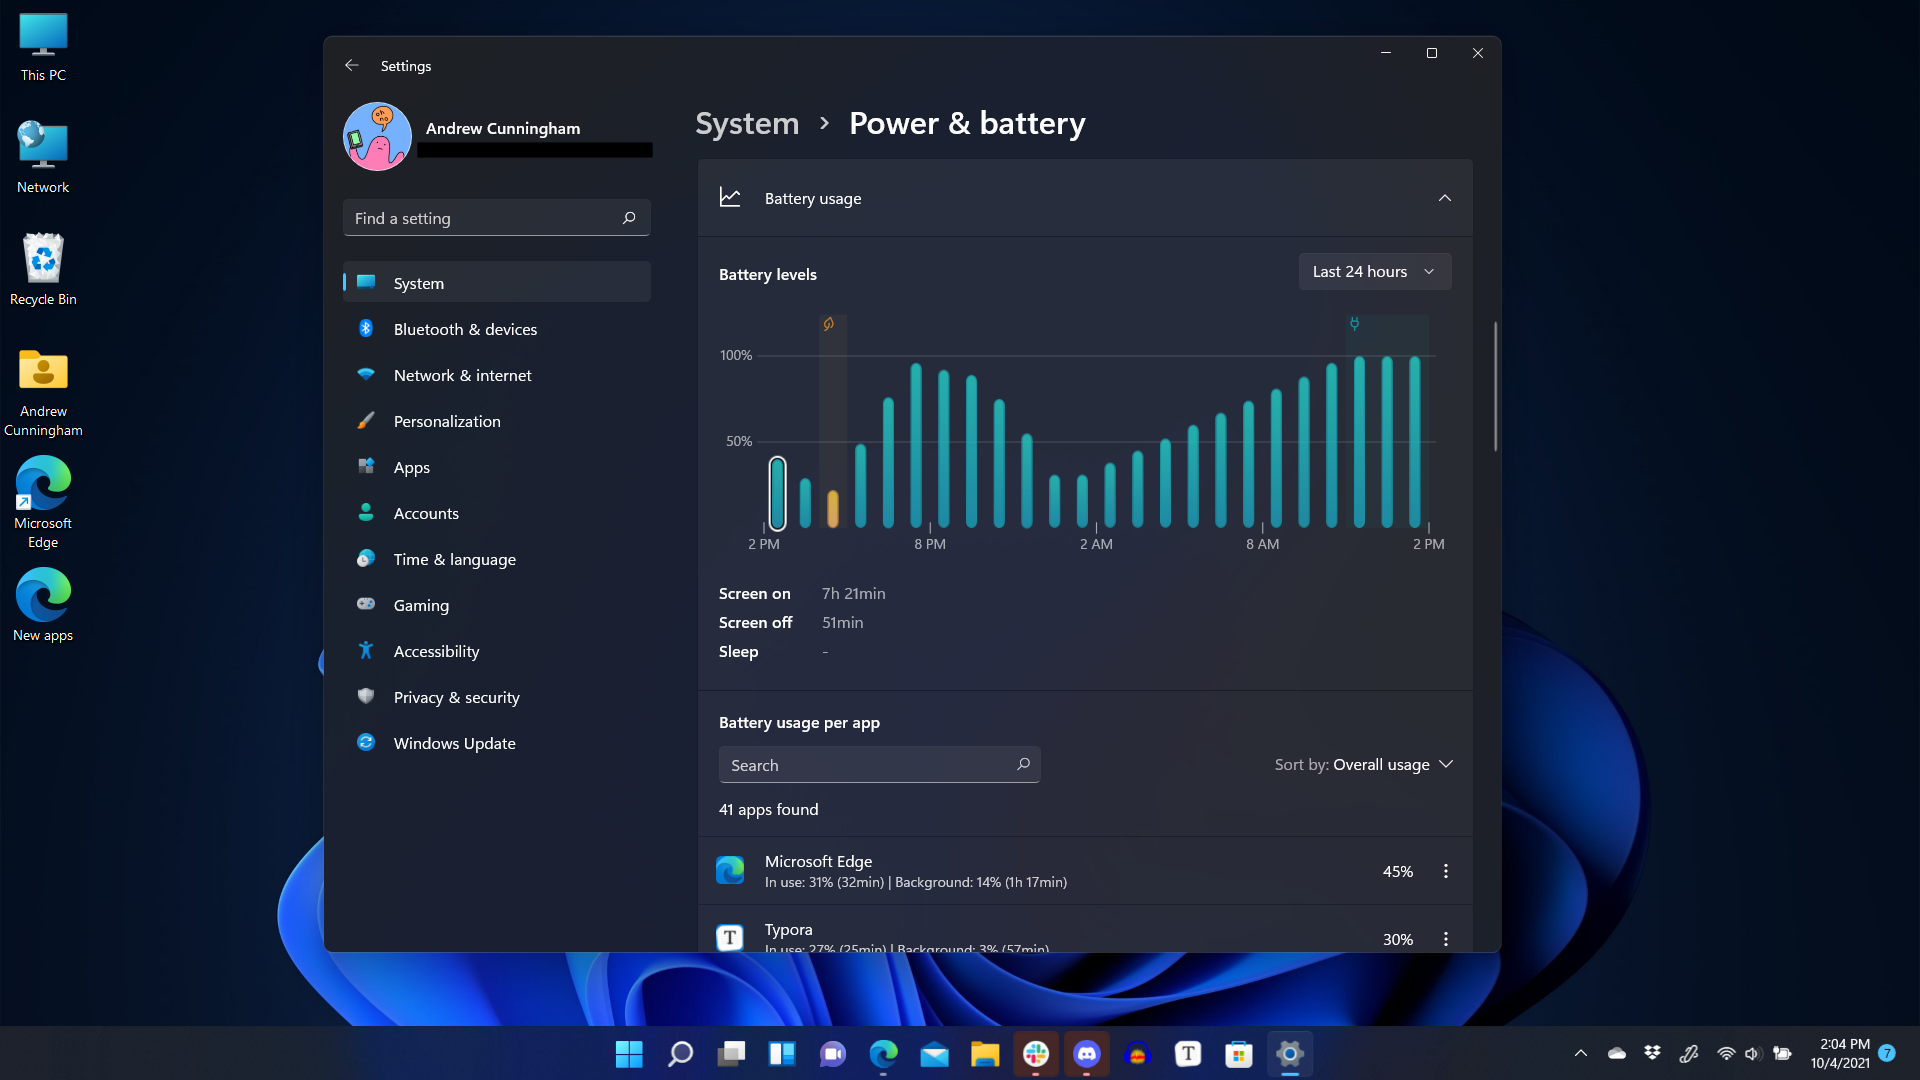
Task: Select System in the sidebar
Action: click(x=497, y=283)
